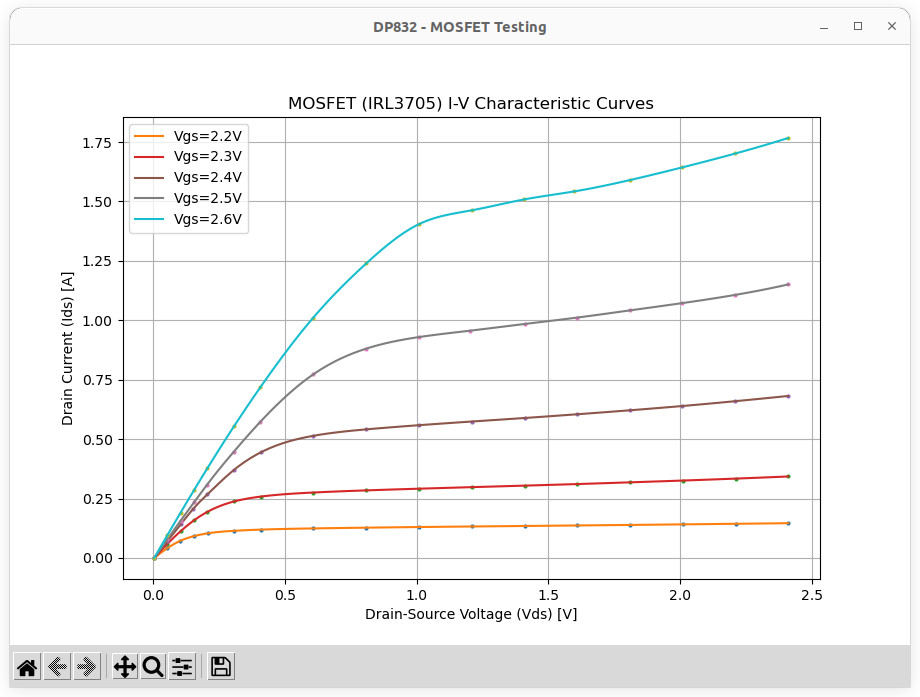
Task: Select the Pan axes tool
Action: (x=124, y=667)
